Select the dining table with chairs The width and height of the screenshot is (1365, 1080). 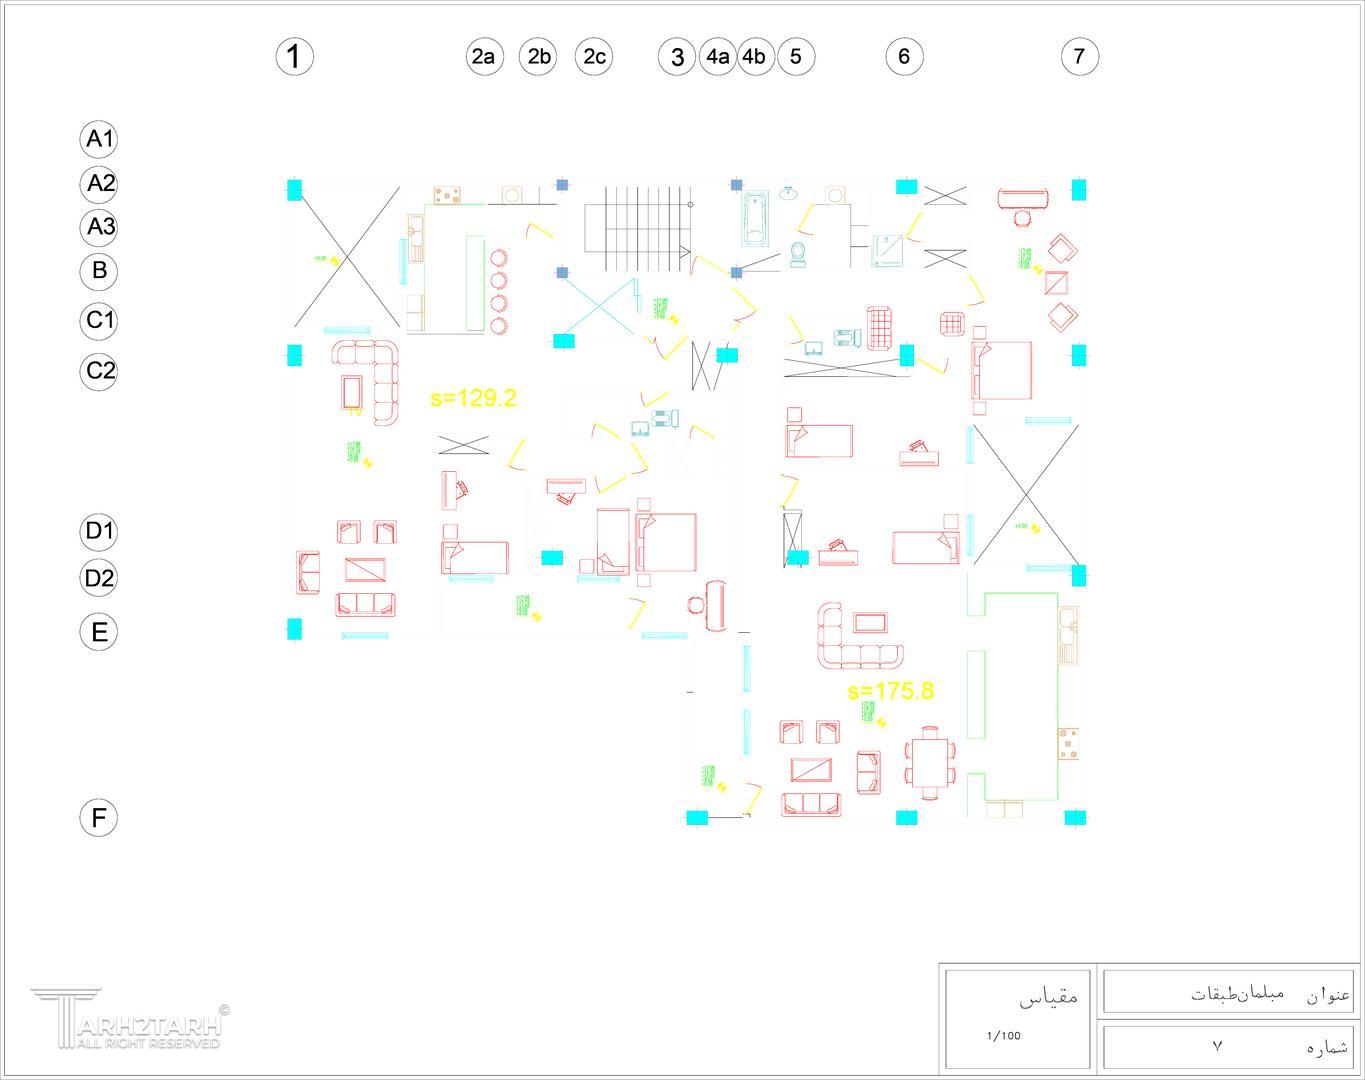click(930, 762)
